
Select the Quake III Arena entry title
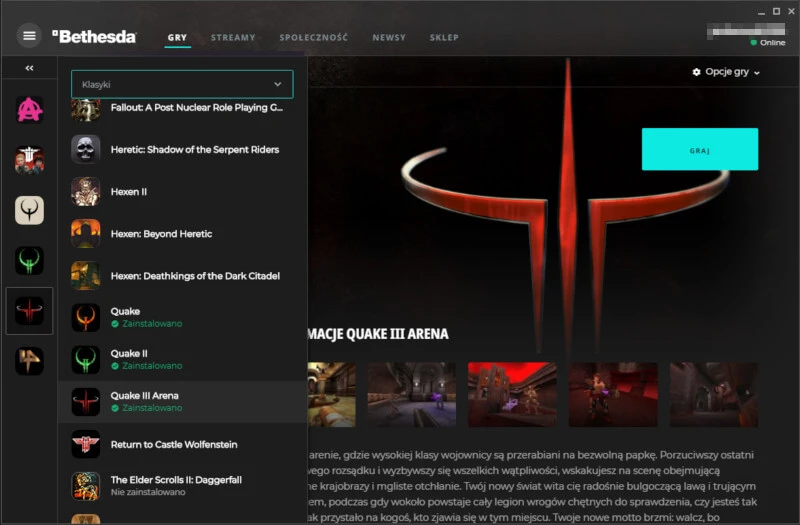[144, 395]
